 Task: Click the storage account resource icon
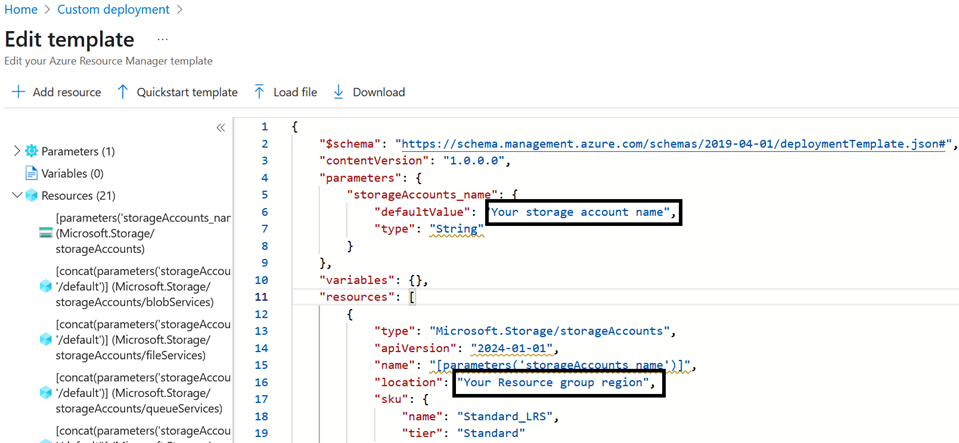click(45, 233)
